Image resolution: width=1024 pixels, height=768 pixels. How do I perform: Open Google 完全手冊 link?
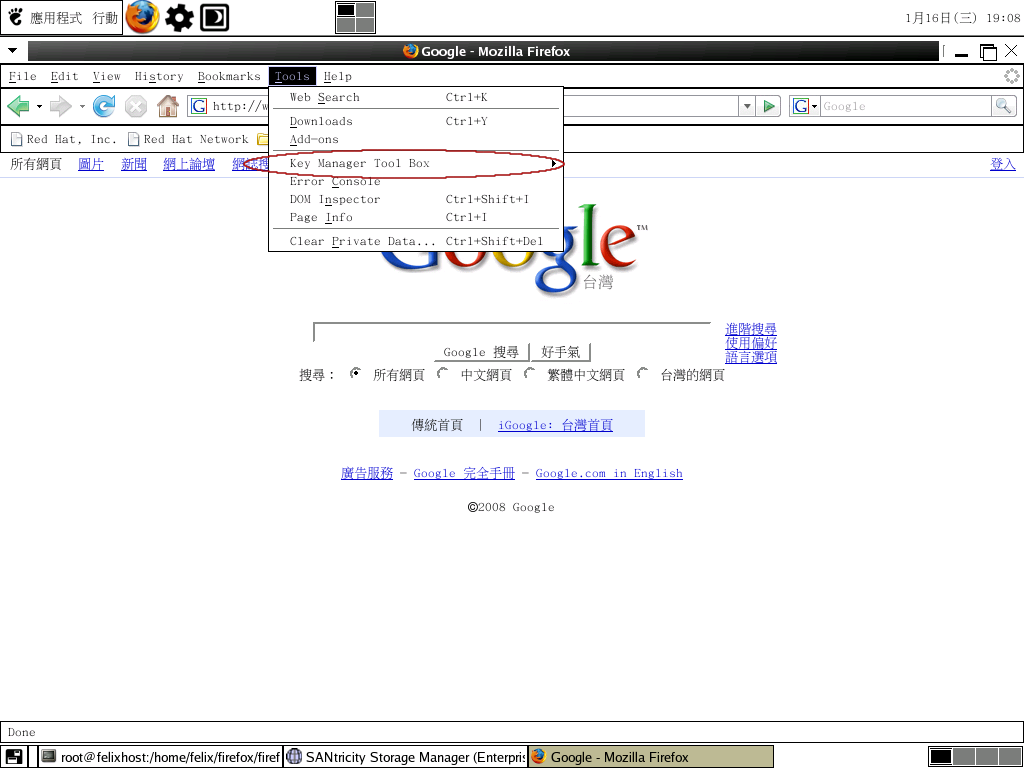(x=464, y=473)
